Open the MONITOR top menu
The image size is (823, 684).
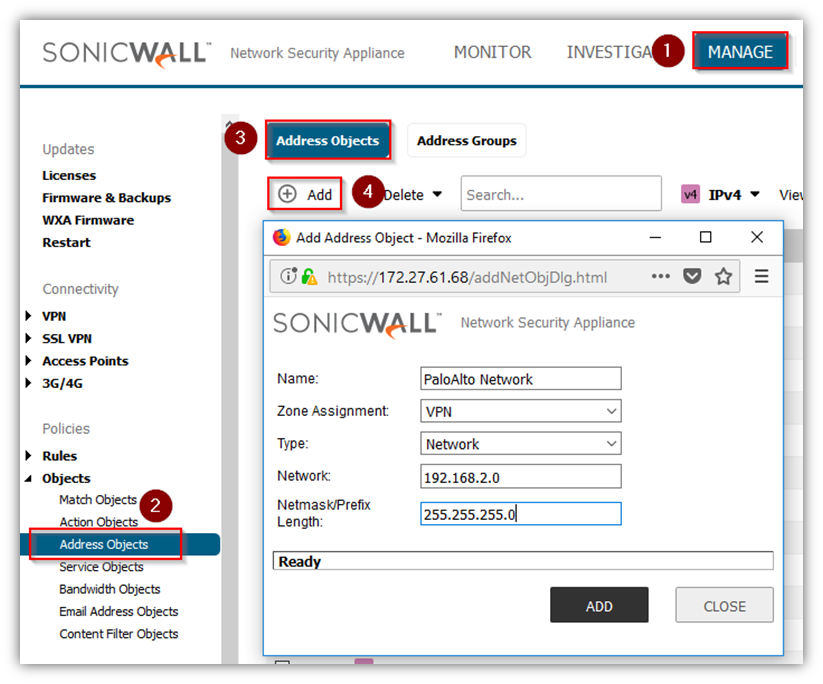click(492, 52)
